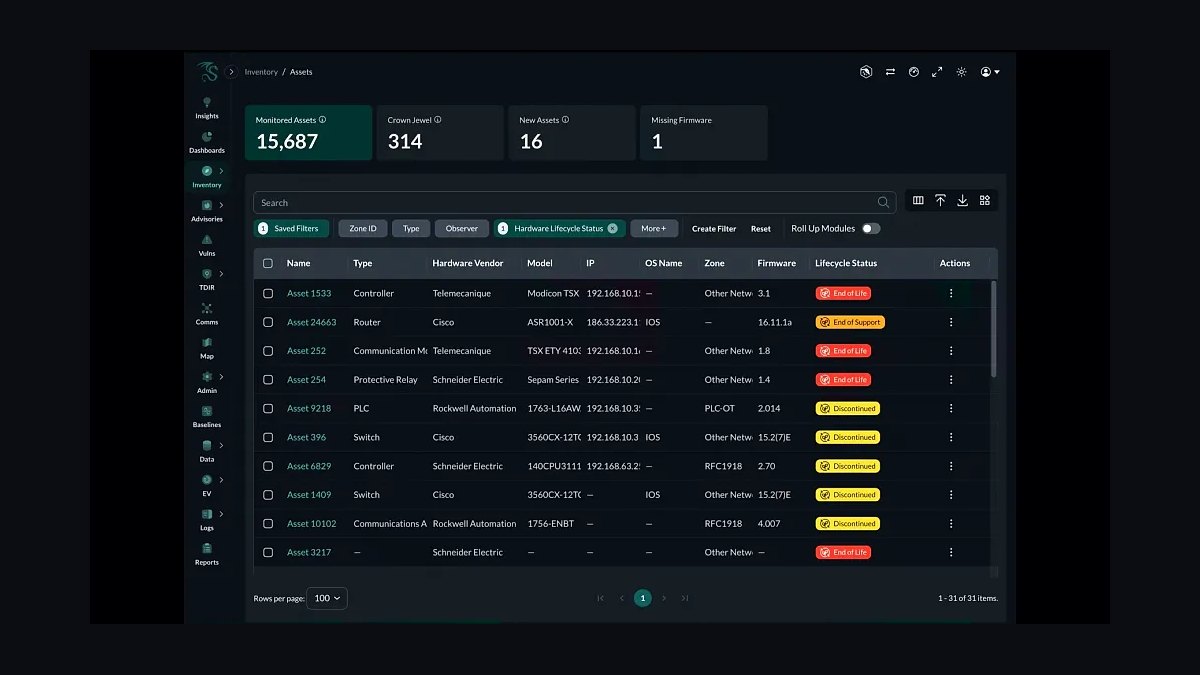This screenshot has width=1200, height=675.
Task: Open the column chooser icon
Action: pyautogui.click(x=918, y=201)
